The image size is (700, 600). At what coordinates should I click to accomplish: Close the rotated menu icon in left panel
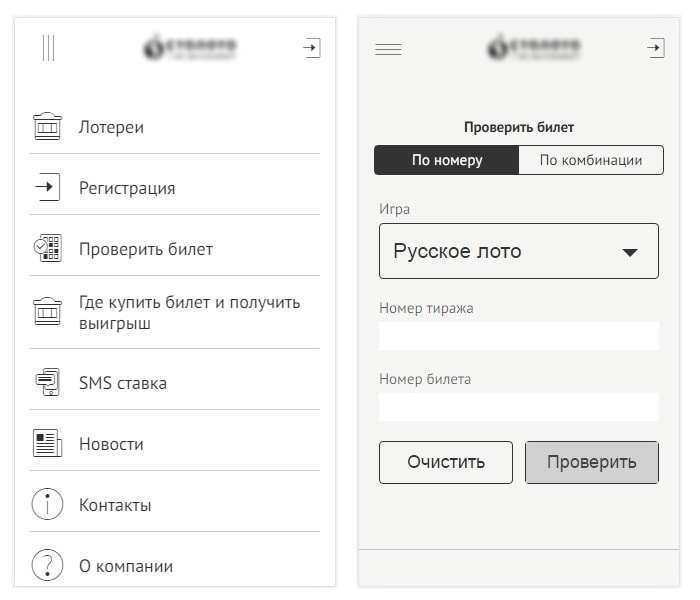pos(48,48)
